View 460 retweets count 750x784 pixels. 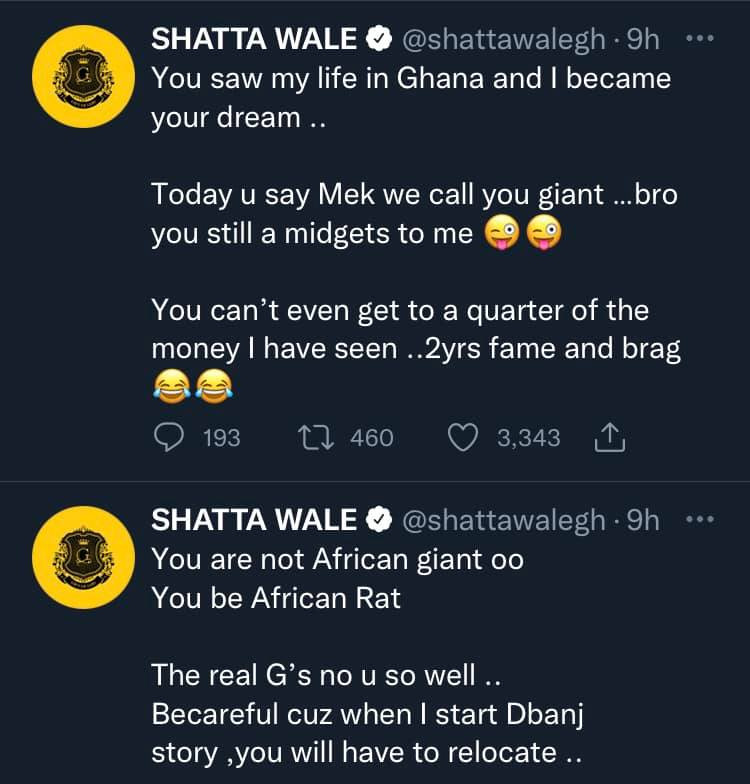click(x=372, y=438)
